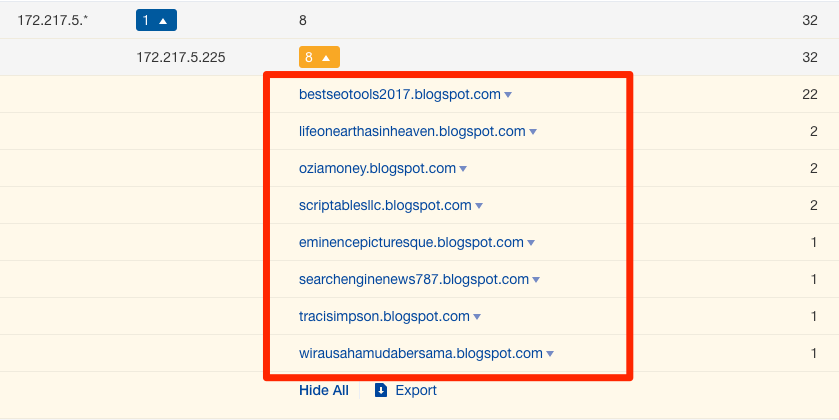839x420 pixels.
Task: Collapse the orange 8 badge for 172.217.5.225
Action: click(x=319, y=57)
